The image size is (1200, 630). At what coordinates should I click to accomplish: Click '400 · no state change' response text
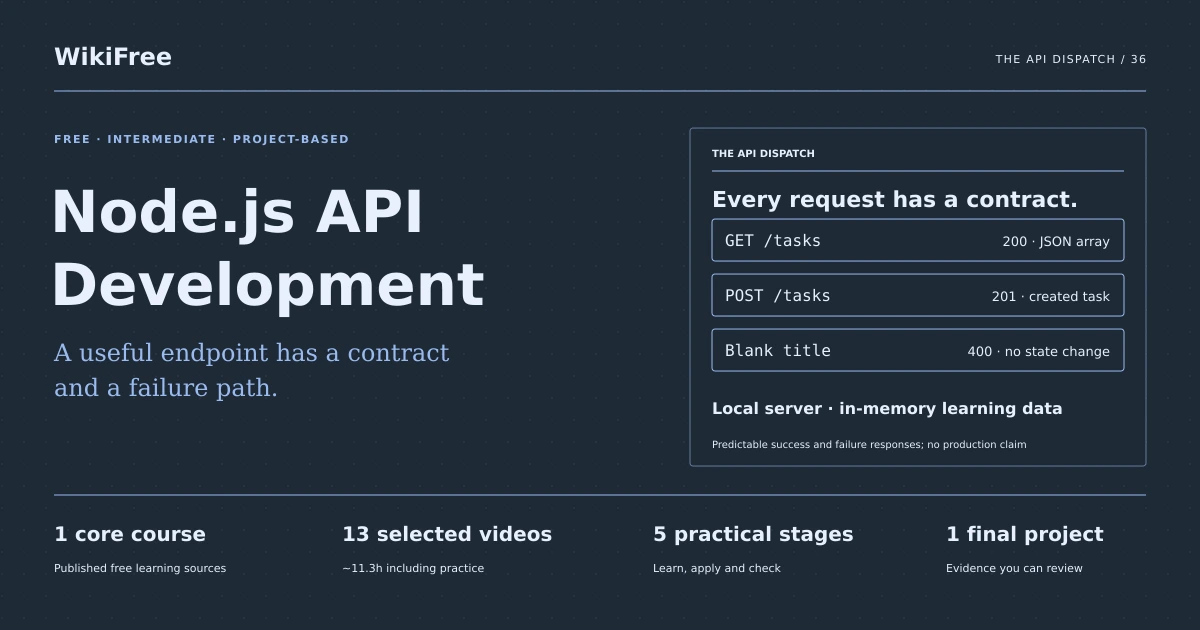click(x=1039, y=351)
